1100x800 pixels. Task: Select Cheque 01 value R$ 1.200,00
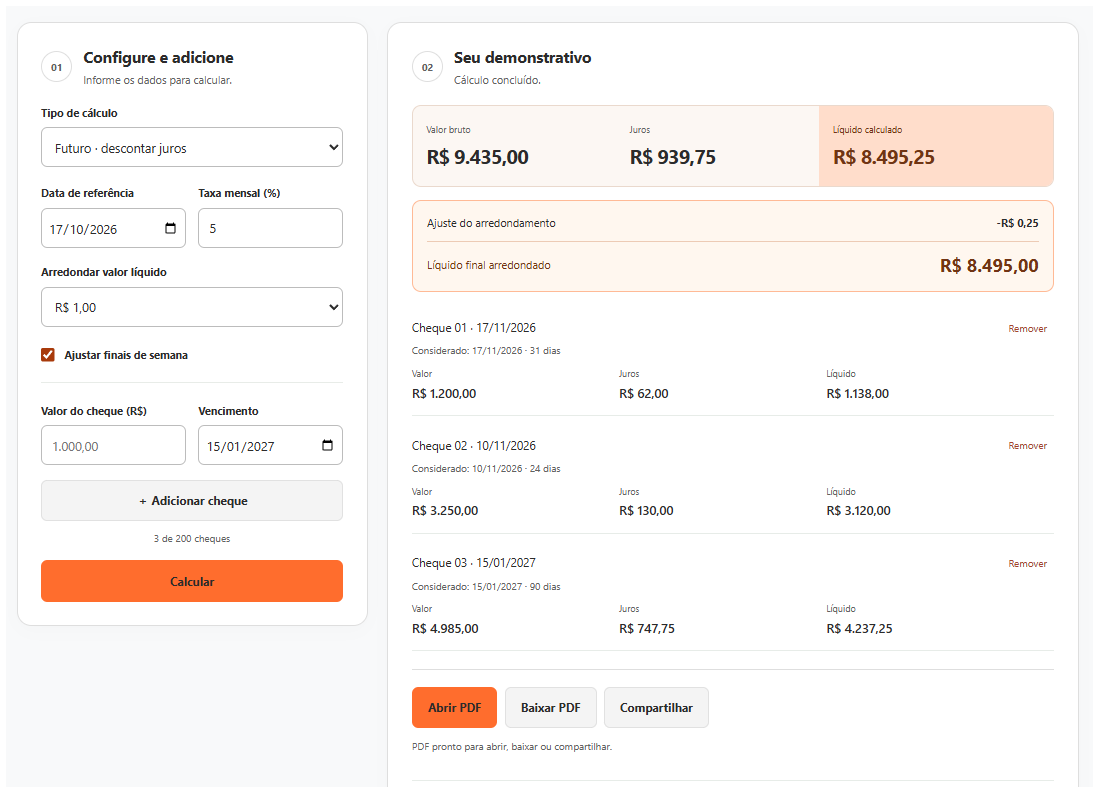point(444,394)
